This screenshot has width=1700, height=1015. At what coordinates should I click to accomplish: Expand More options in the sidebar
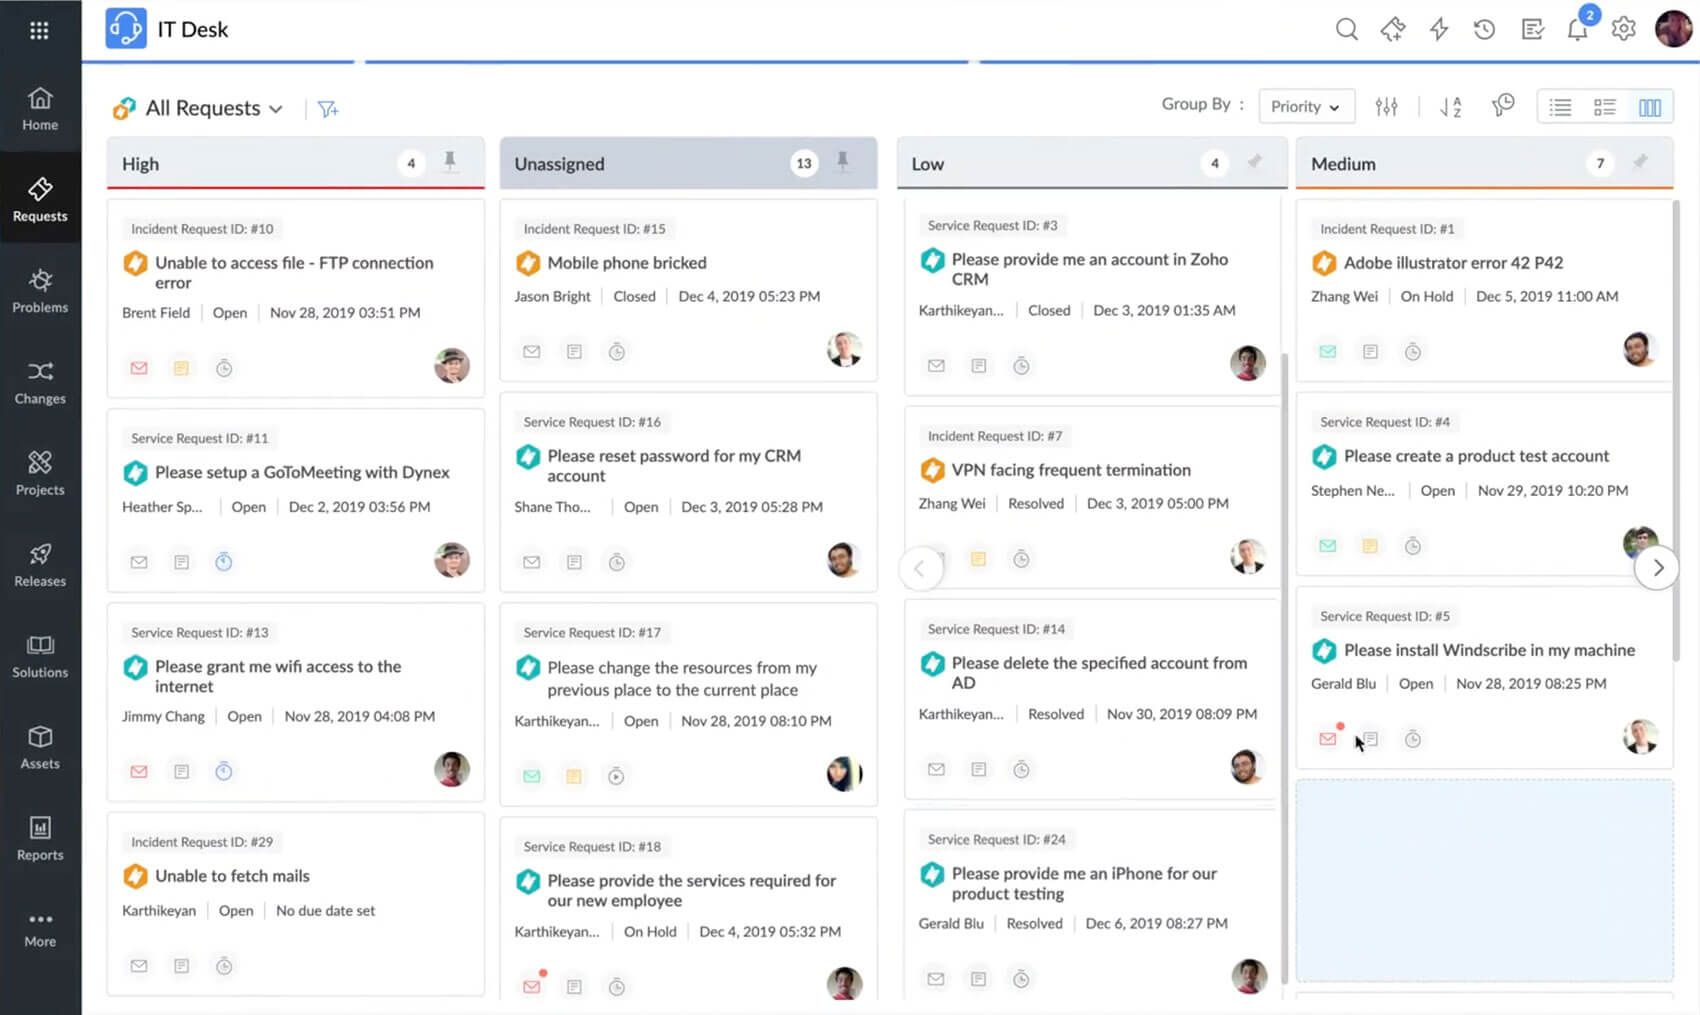pos(40,929)
